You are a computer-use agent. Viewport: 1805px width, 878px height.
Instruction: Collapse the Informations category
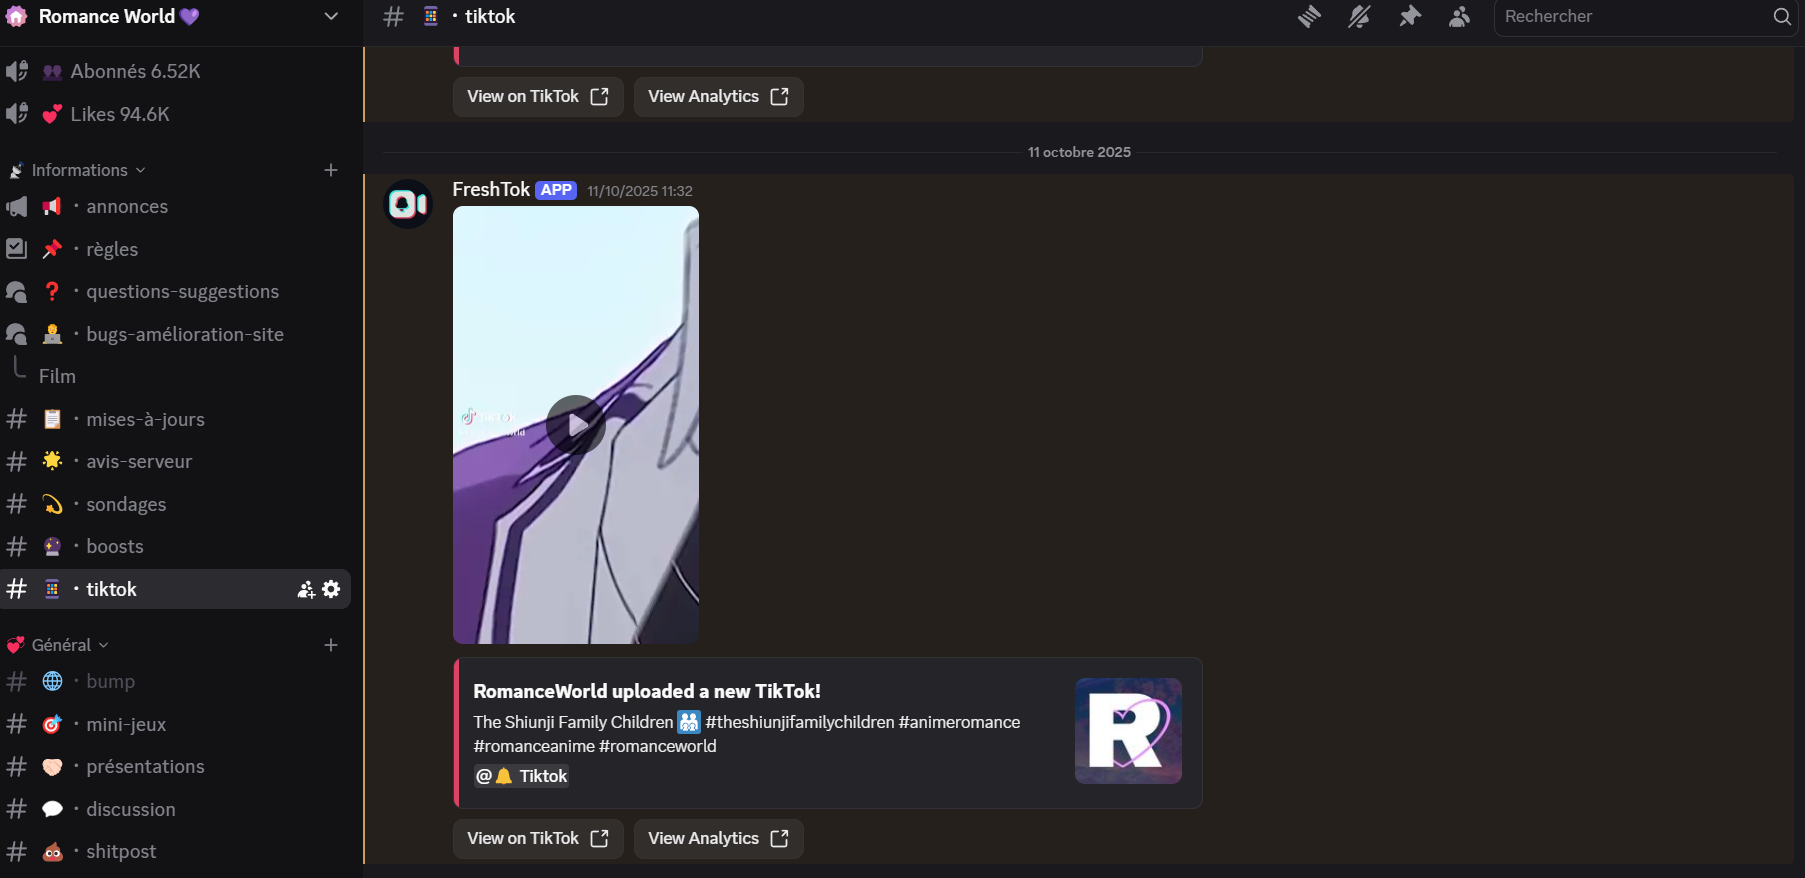[x=80, y=170]
